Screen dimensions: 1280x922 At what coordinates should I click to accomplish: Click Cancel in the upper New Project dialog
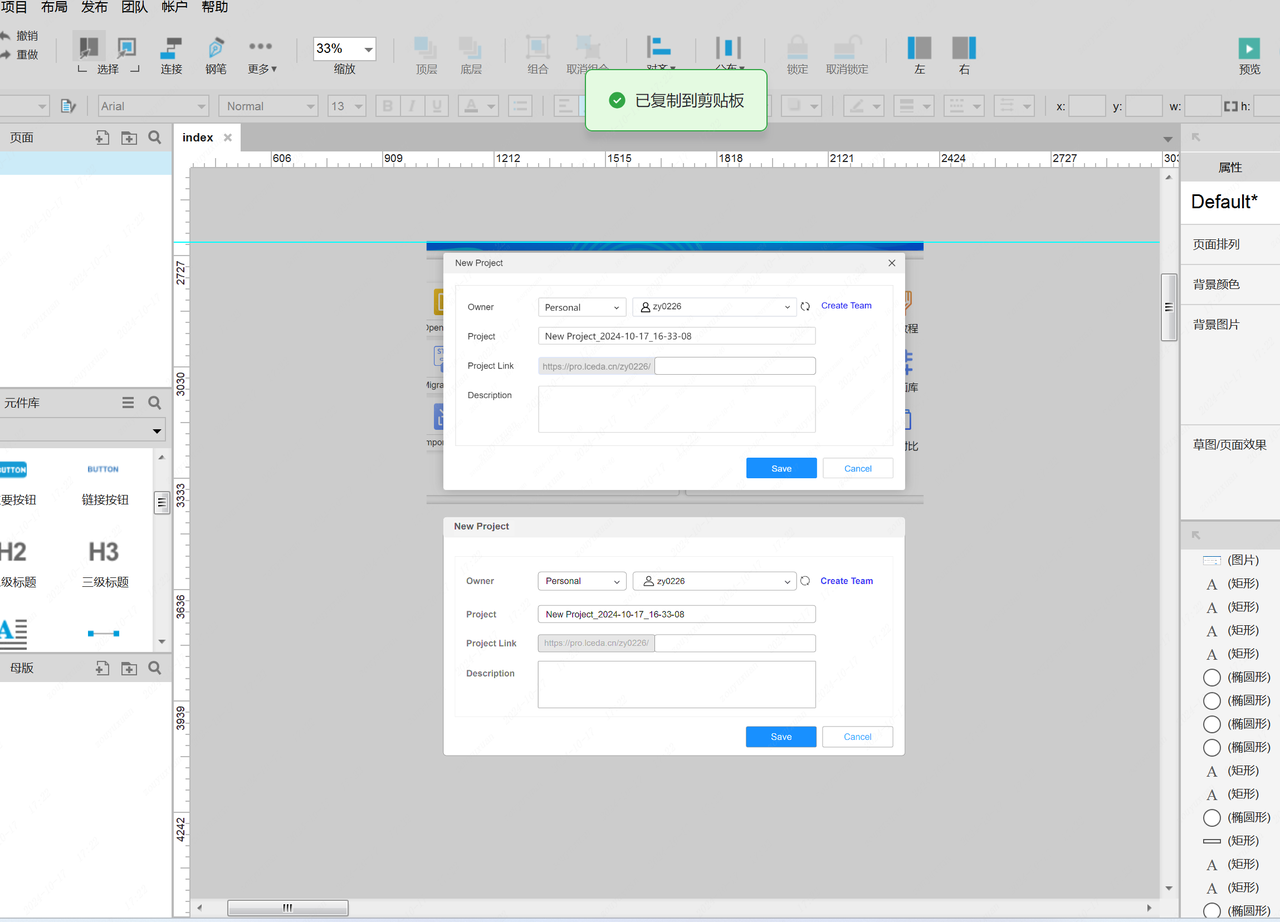(x=858, y=468)
